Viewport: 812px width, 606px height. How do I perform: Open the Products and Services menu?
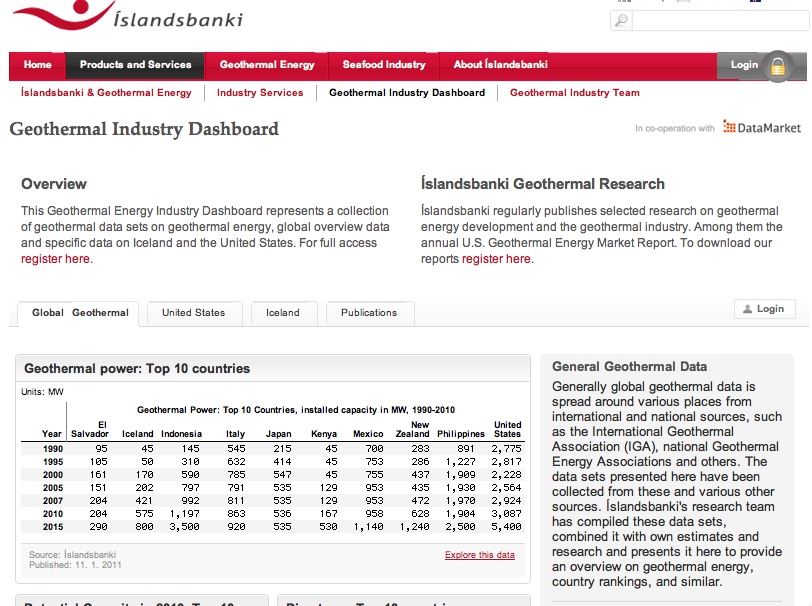(x=135, y=65)
